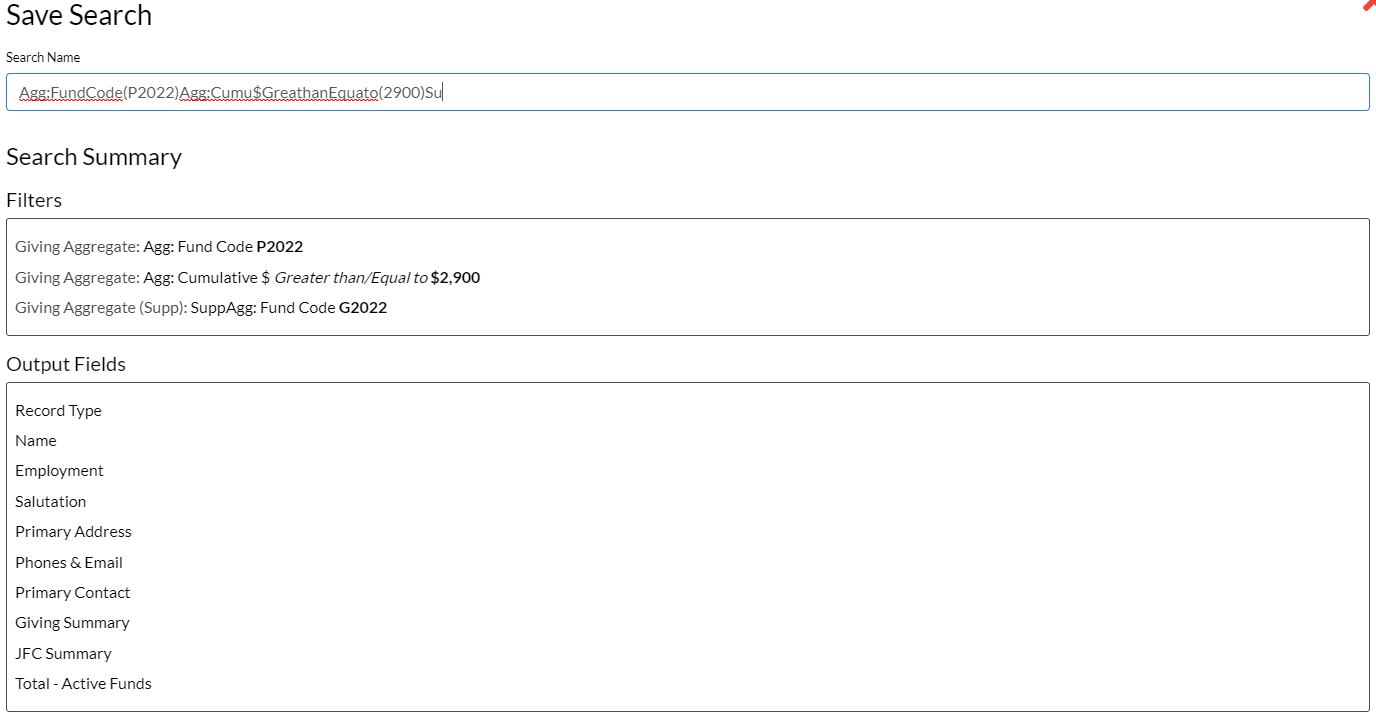
Task: Select Record Type output field
Action: click(x=58, y=411)
